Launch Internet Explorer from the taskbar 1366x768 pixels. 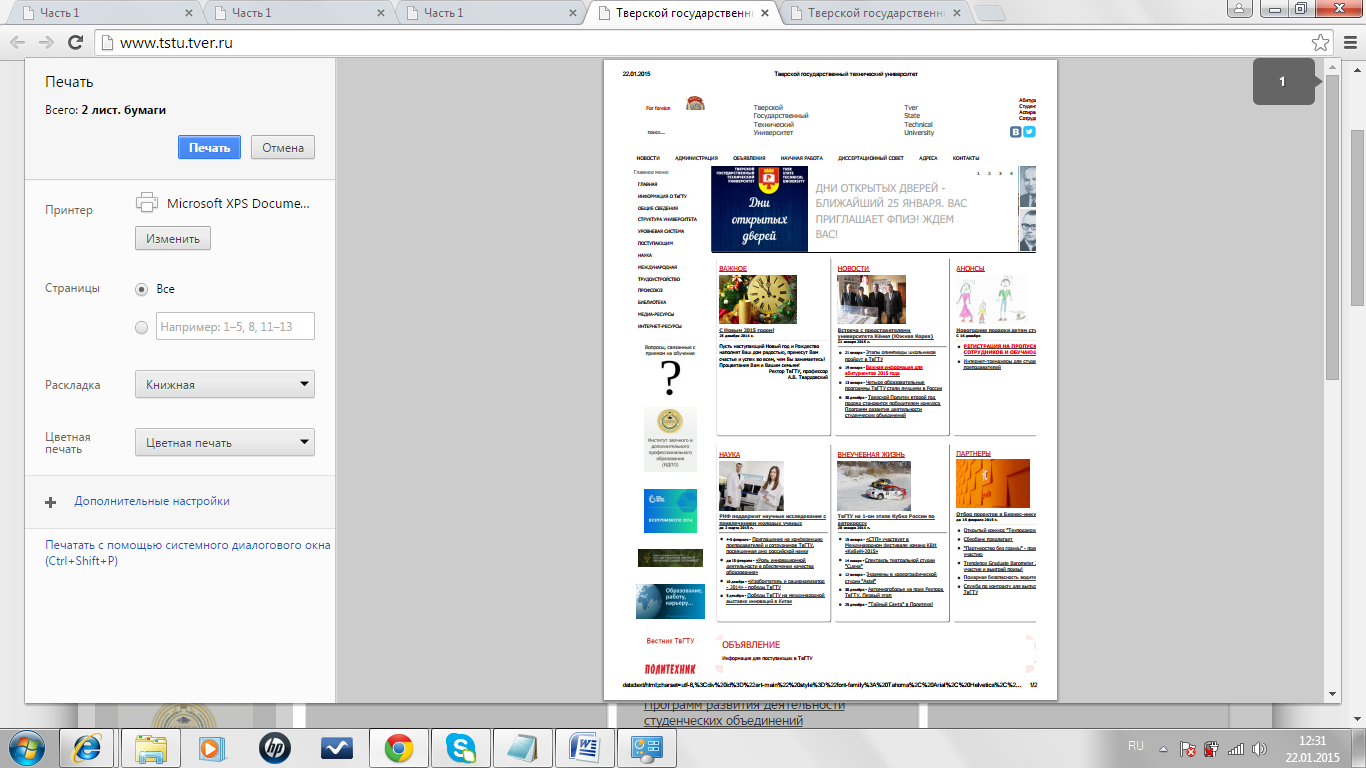tap(89, 747)
